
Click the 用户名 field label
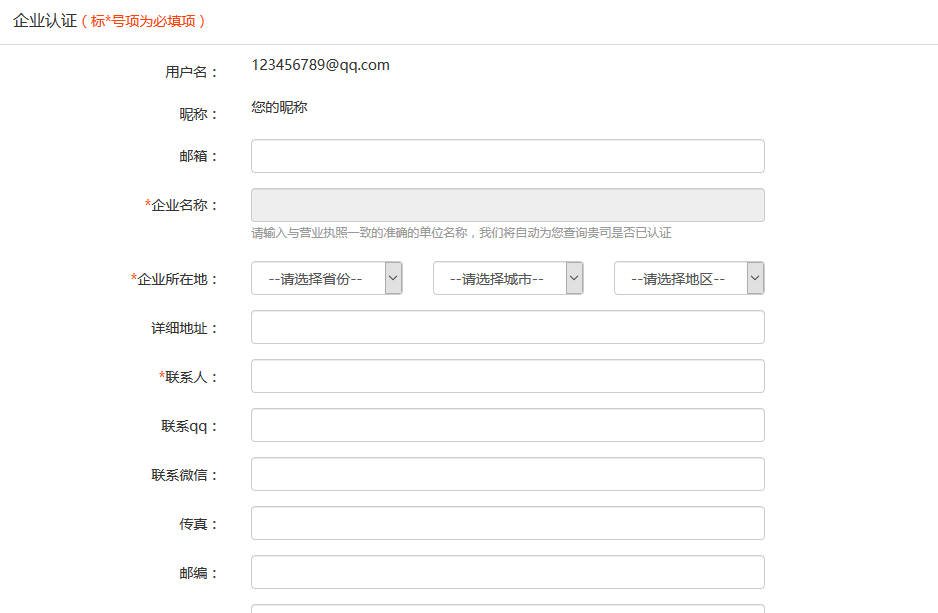(x=191, y=72)
